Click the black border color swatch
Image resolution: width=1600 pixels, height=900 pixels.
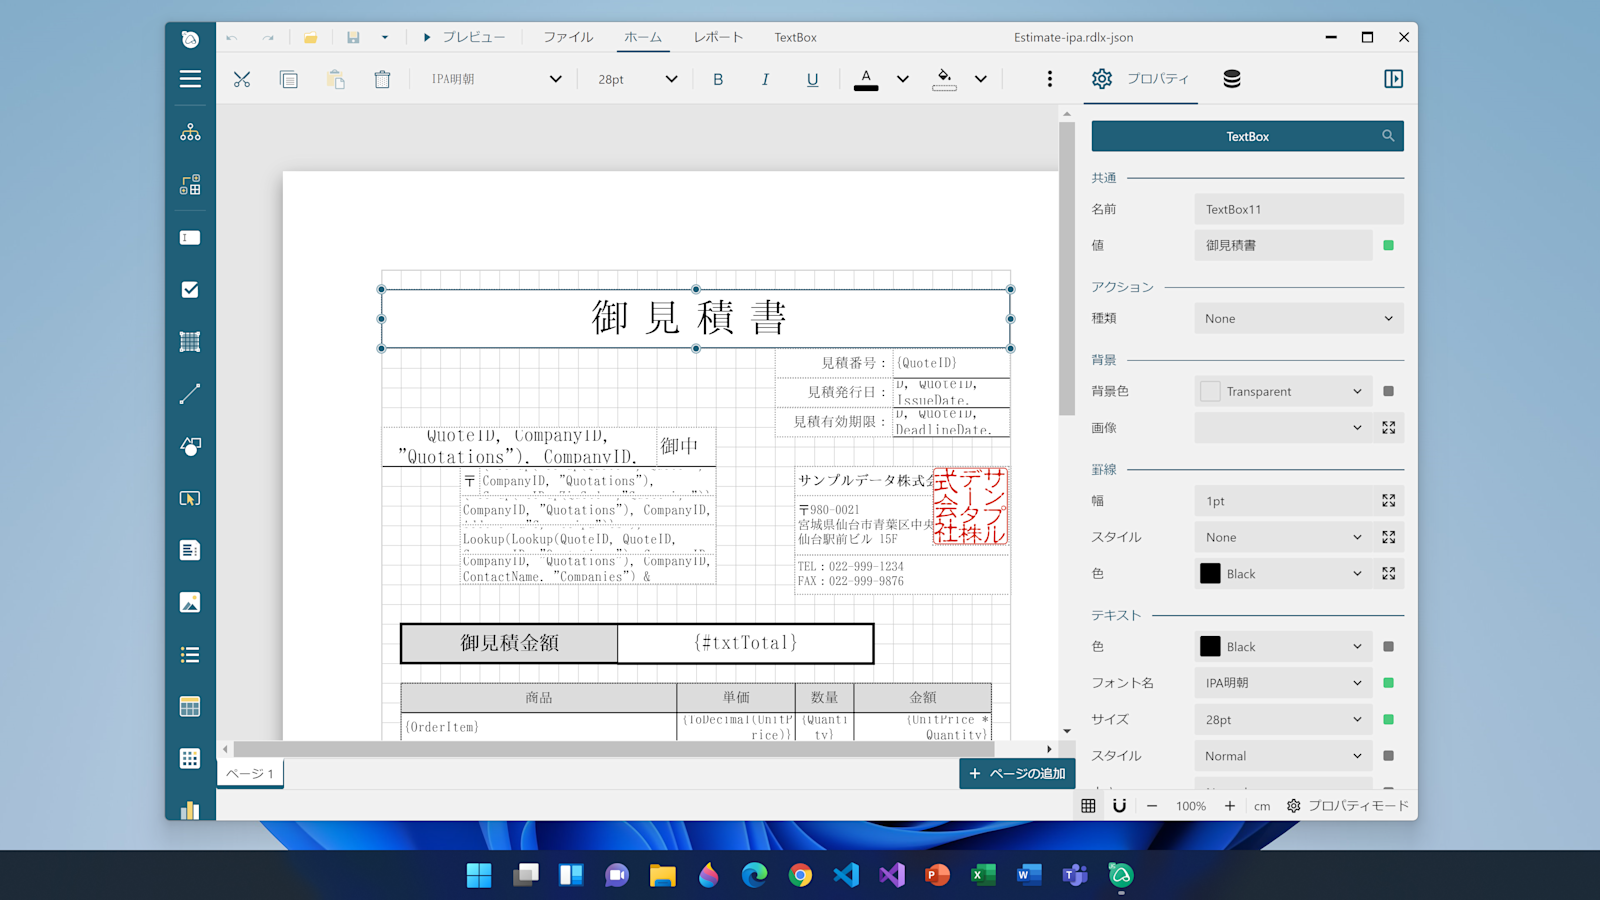[x=1210, y=574]
